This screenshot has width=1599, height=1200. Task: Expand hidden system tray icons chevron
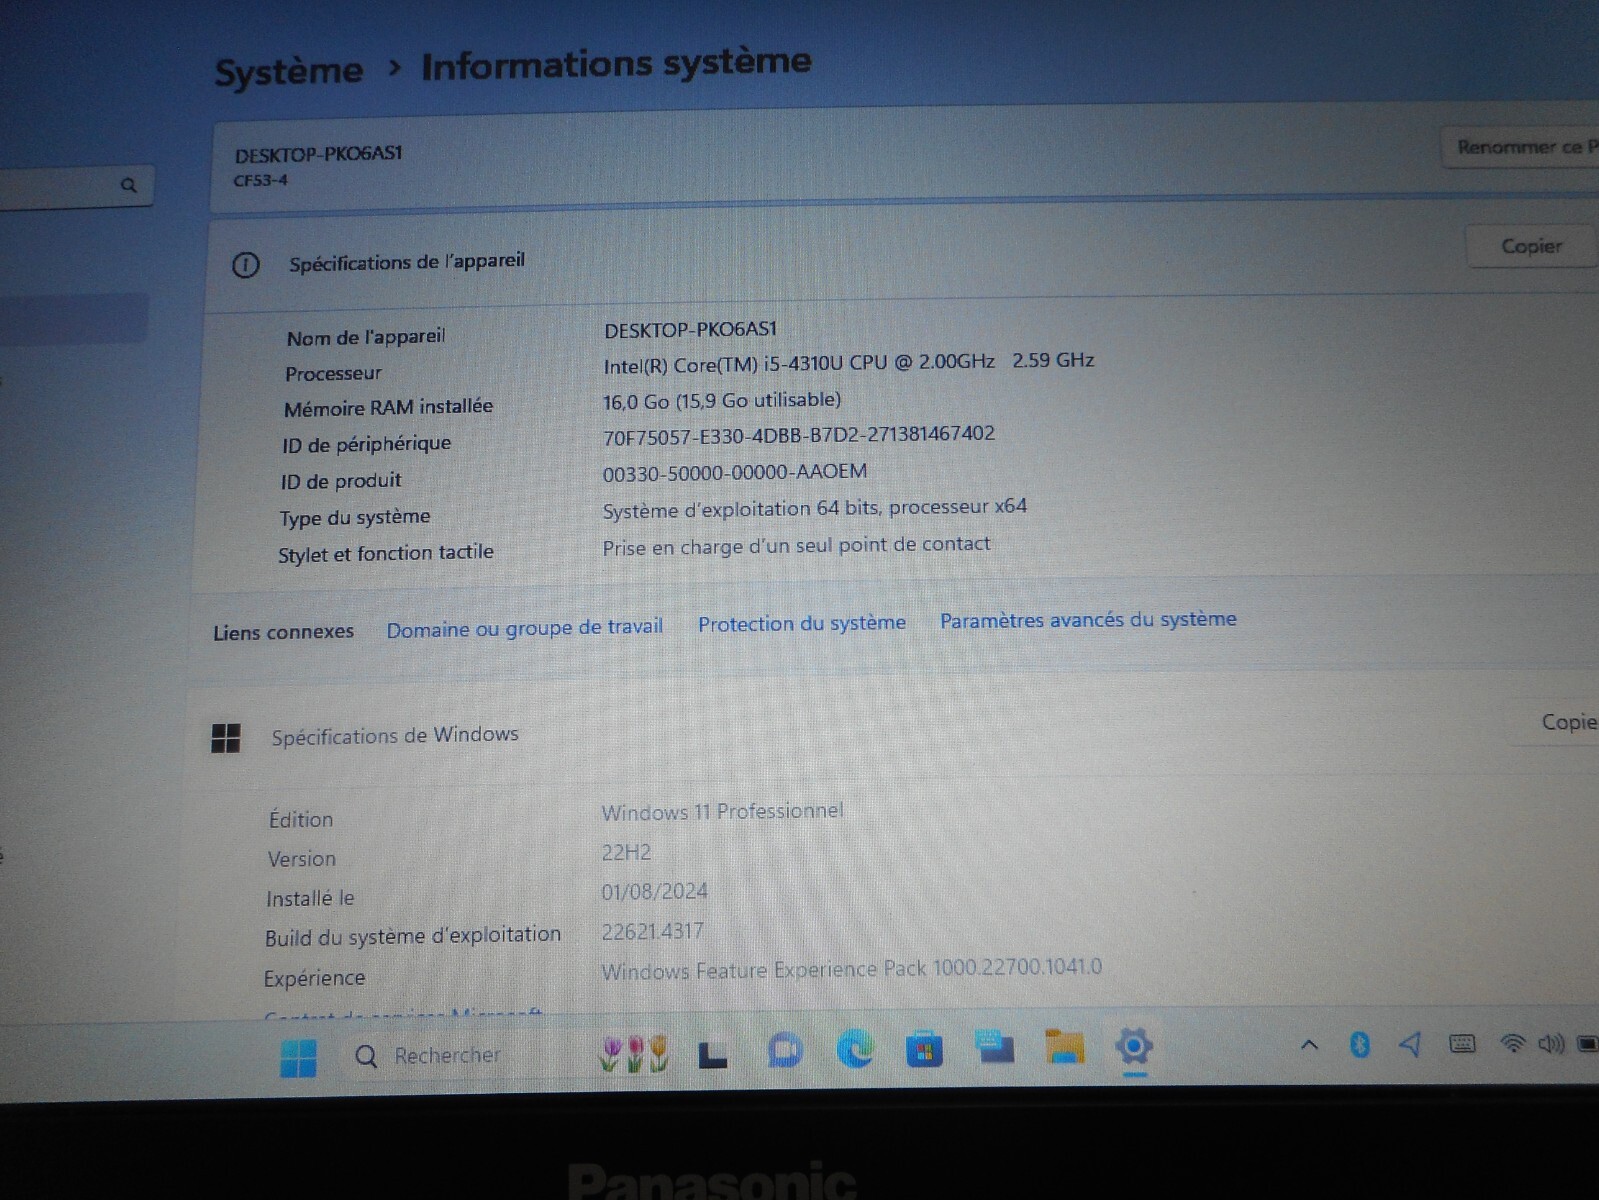[x=1309, y=1045]
